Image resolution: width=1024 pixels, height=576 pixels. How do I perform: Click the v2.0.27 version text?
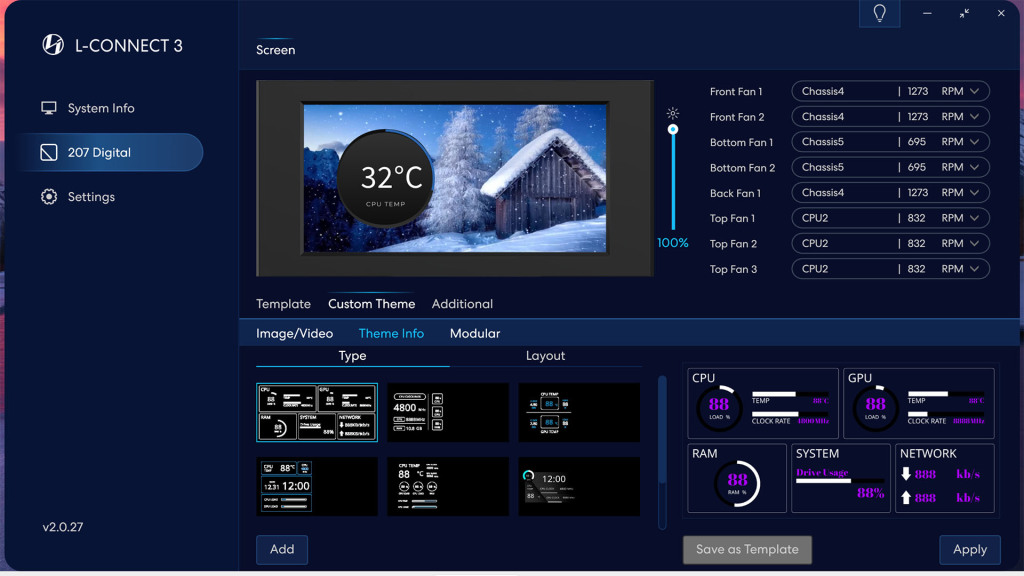63,527
